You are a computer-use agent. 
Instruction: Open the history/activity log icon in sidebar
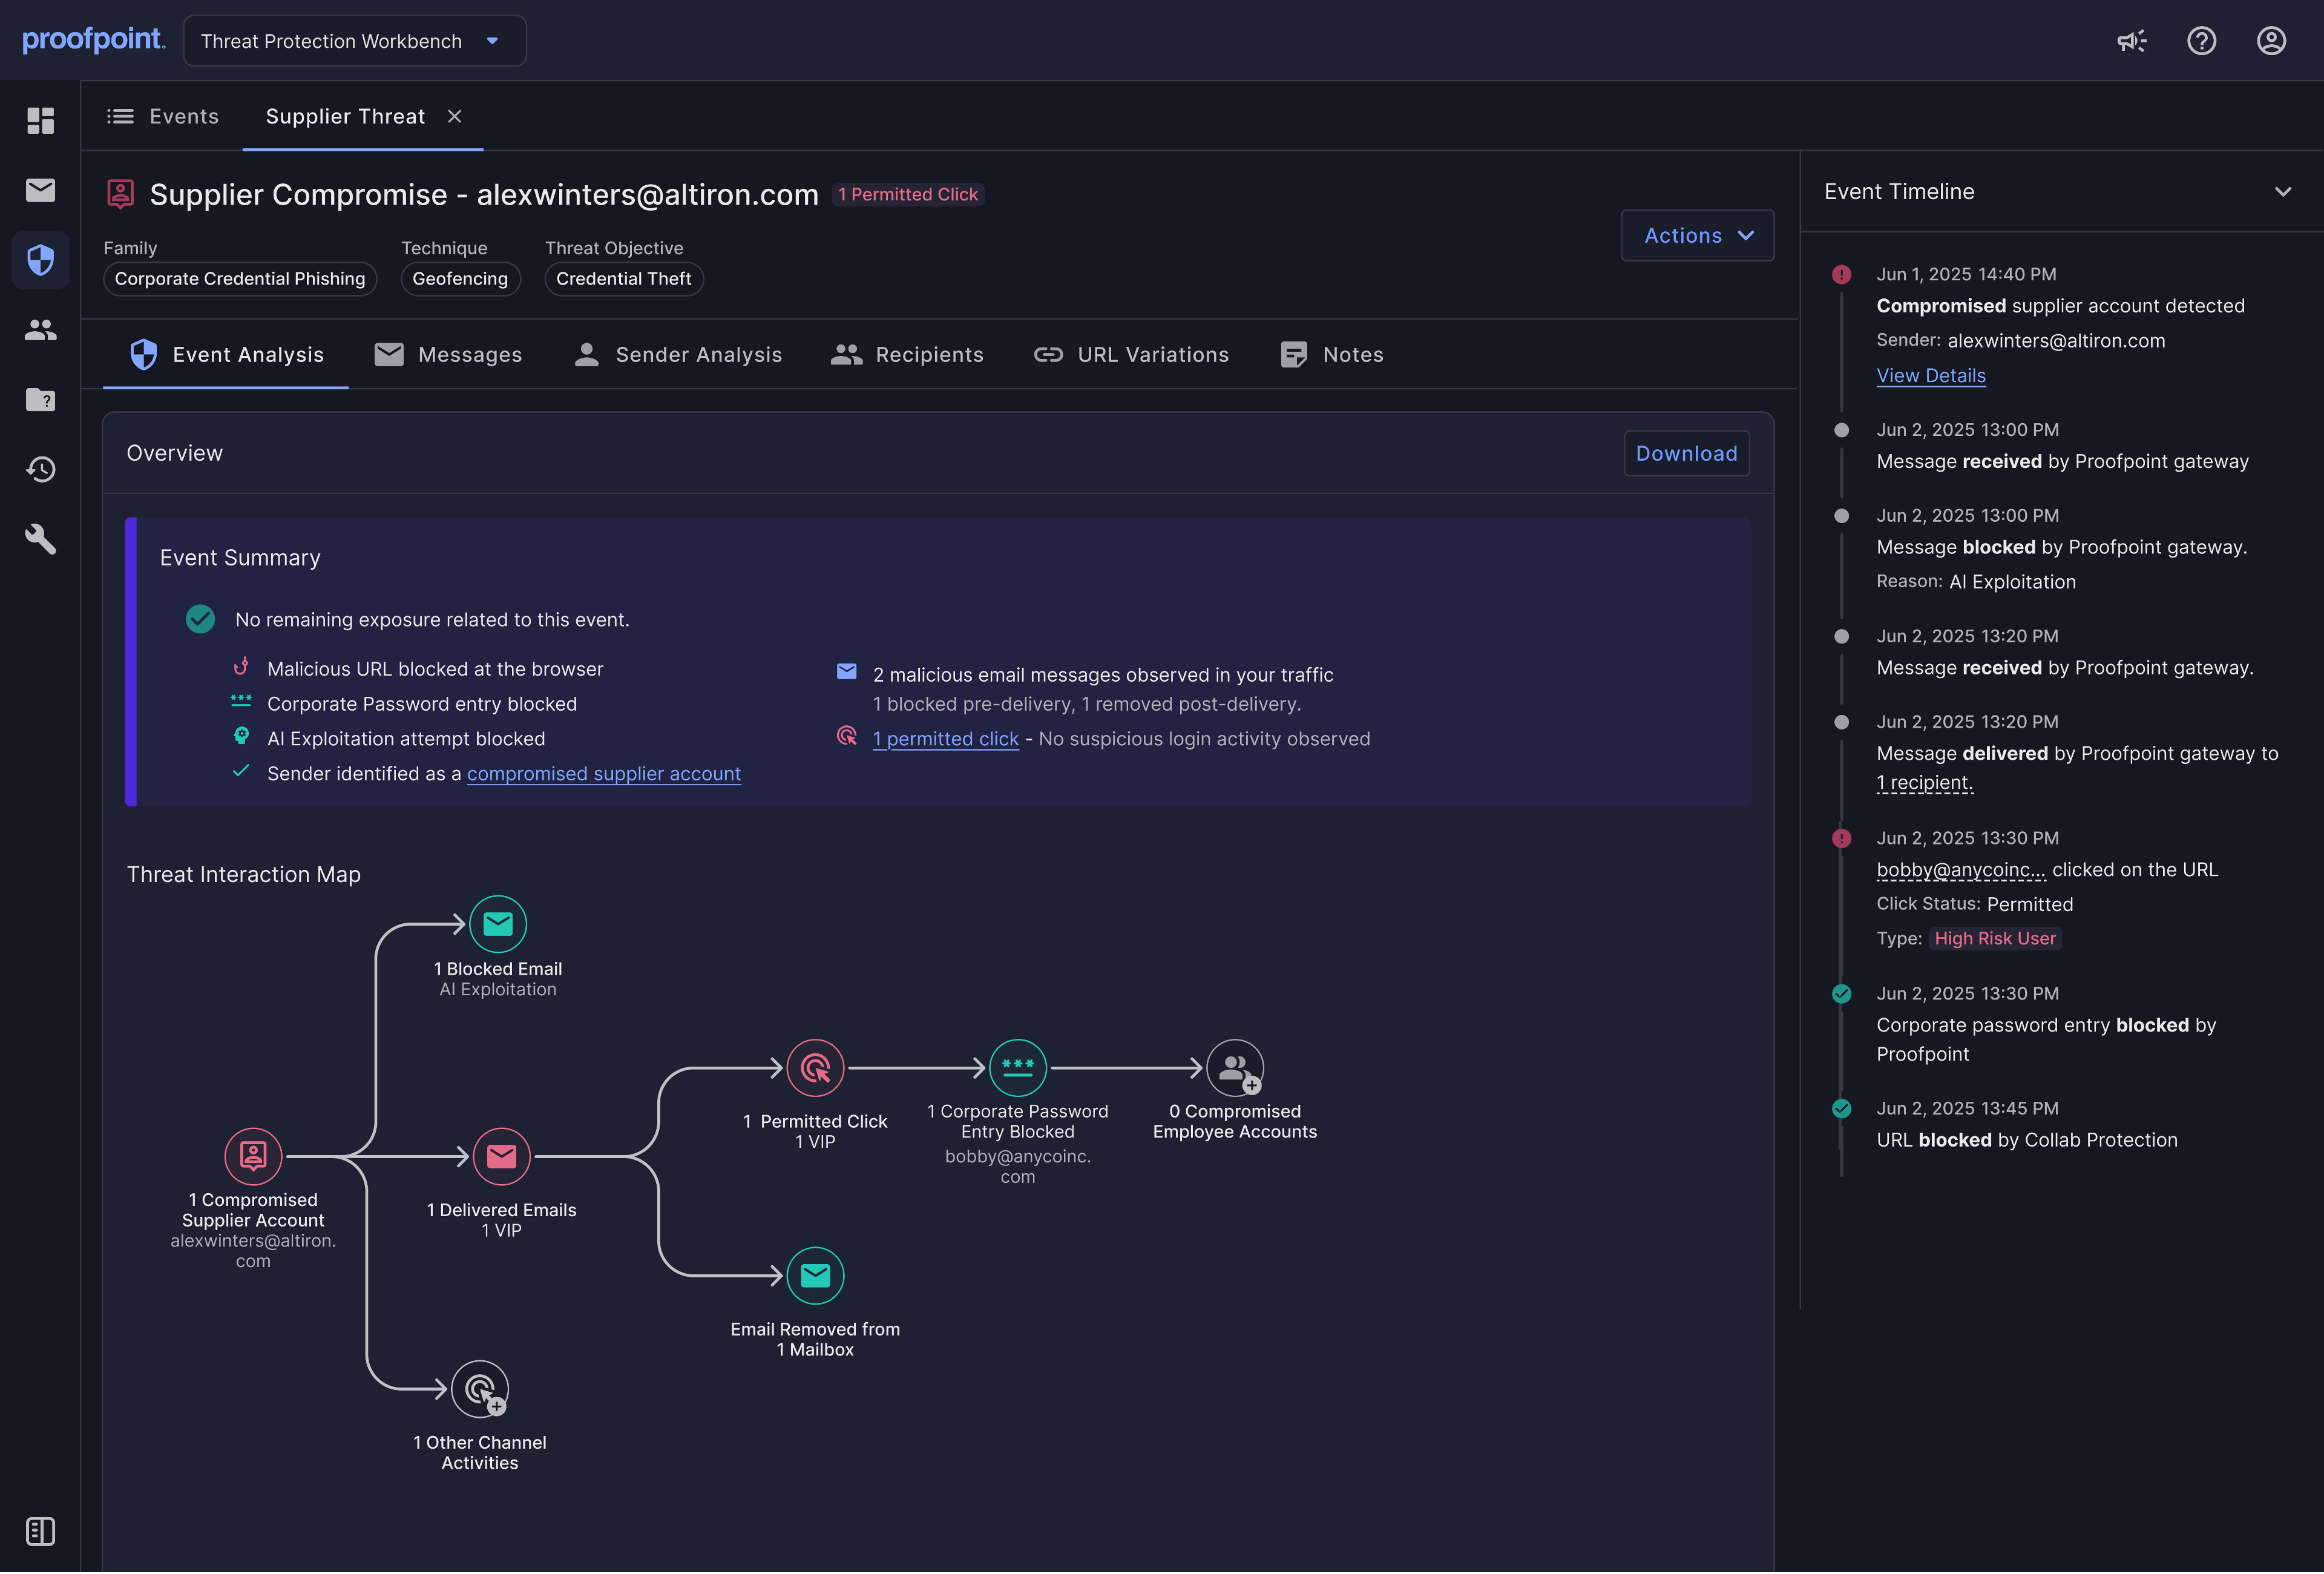coord(40,469)
